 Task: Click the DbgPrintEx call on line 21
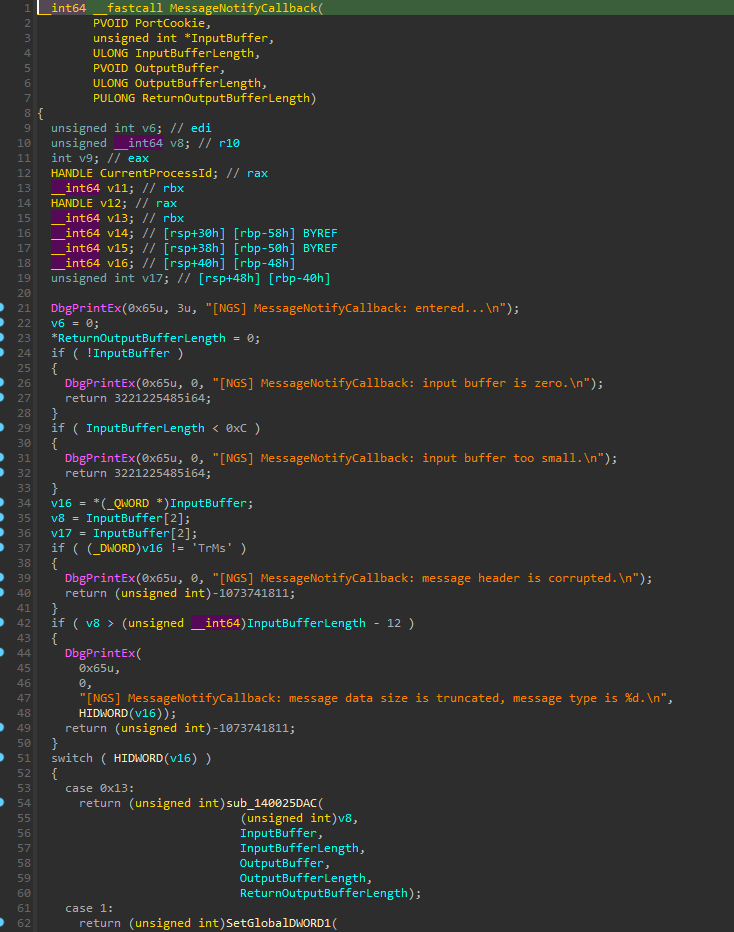[x=86, y=308]
